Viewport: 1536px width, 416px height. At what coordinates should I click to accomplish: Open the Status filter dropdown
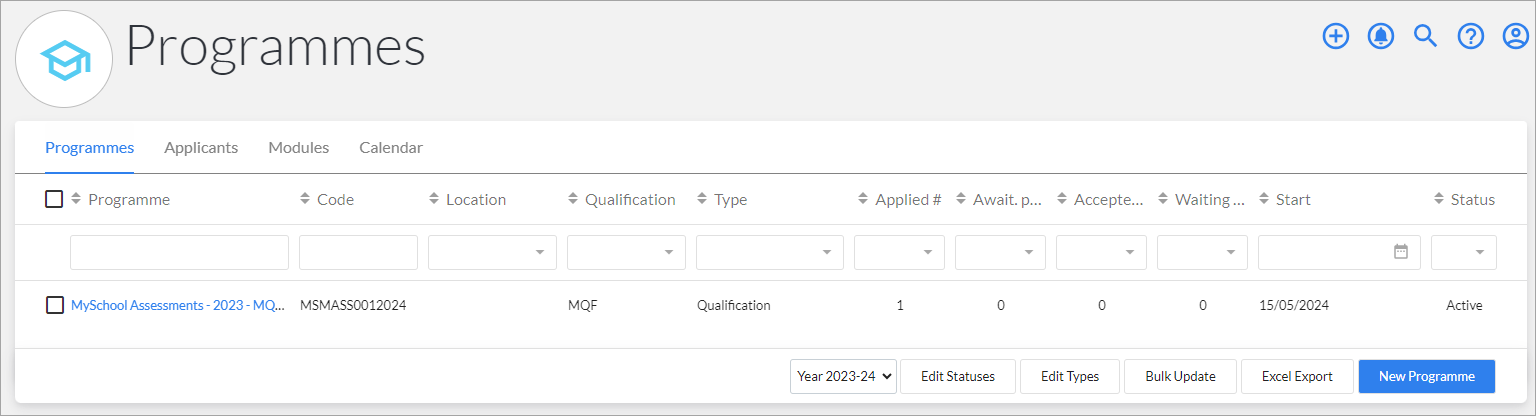(x=1464, y=252)
